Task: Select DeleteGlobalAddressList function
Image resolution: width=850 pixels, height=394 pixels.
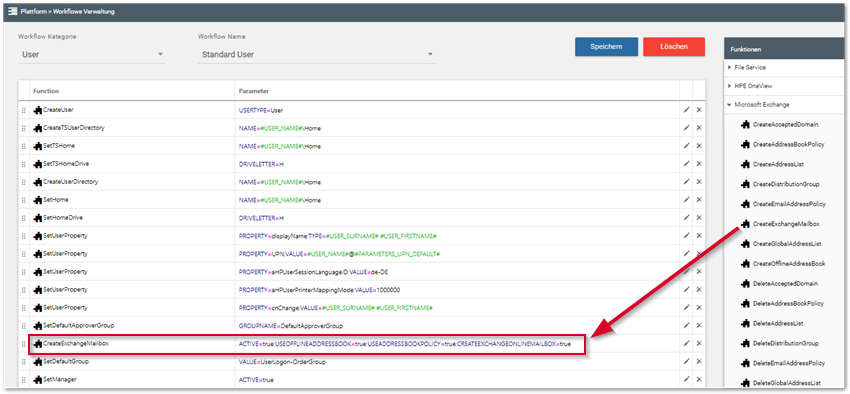Action: coord(781,383)
